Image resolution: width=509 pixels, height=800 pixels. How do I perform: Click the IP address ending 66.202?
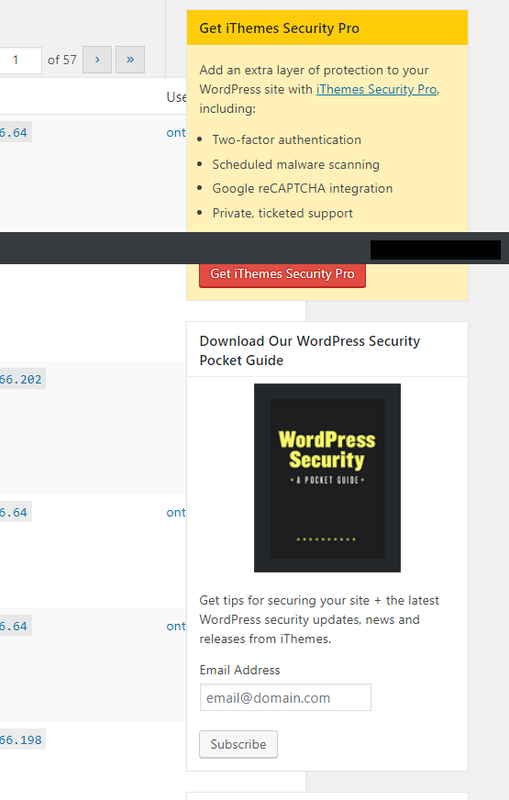pos(21,379)
